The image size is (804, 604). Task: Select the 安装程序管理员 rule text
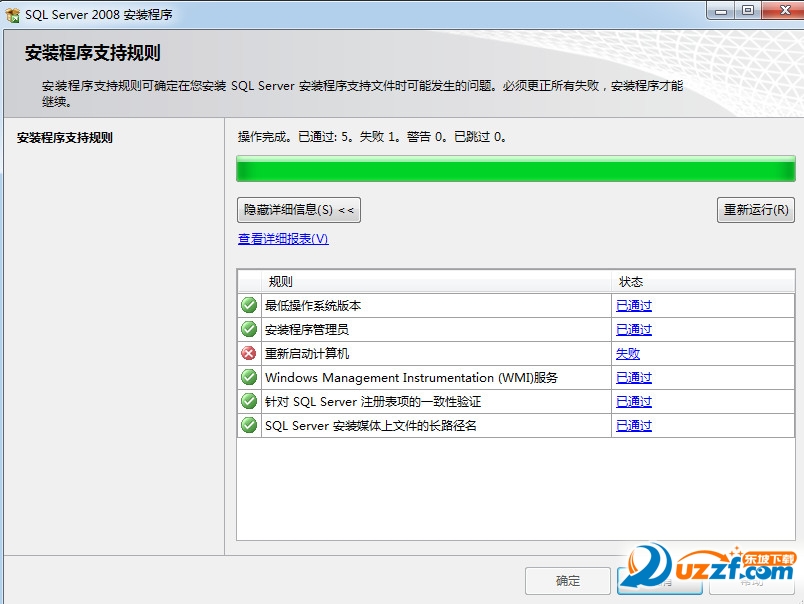click(307, 330)
